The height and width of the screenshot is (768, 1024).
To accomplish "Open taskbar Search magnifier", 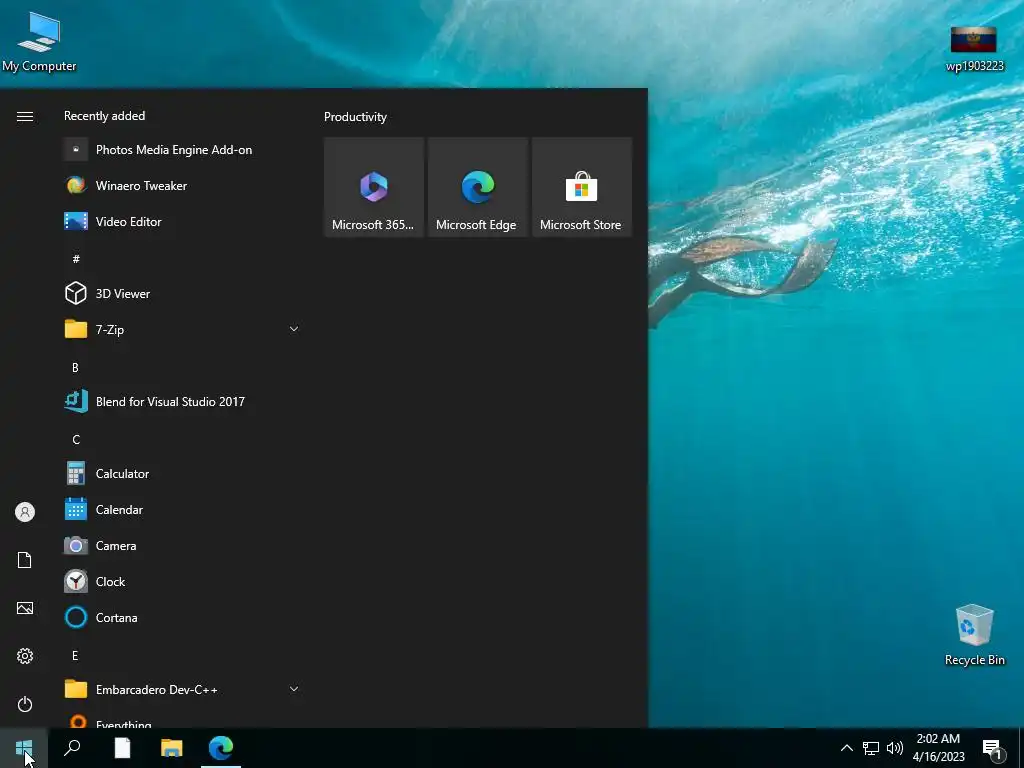I will coord(72,748).
